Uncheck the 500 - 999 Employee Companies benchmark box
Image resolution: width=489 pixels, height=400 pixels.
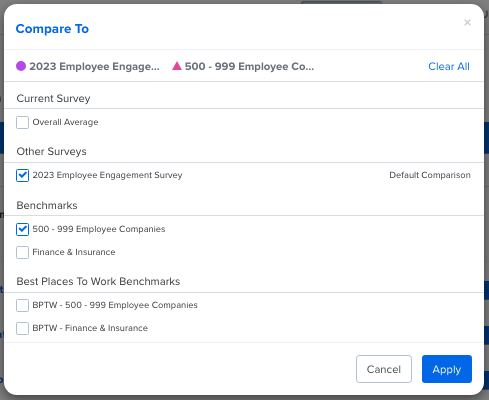click(22, 229)
